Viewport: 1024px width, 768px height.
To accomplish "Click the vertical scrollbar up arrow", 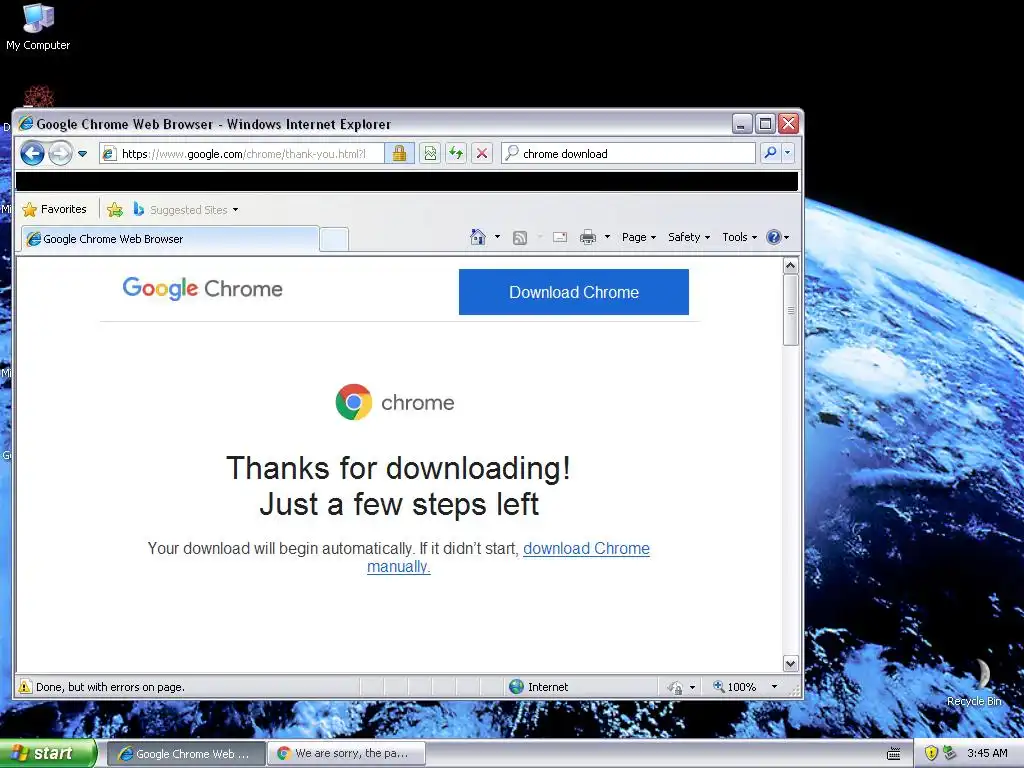I will pos(790,266).
